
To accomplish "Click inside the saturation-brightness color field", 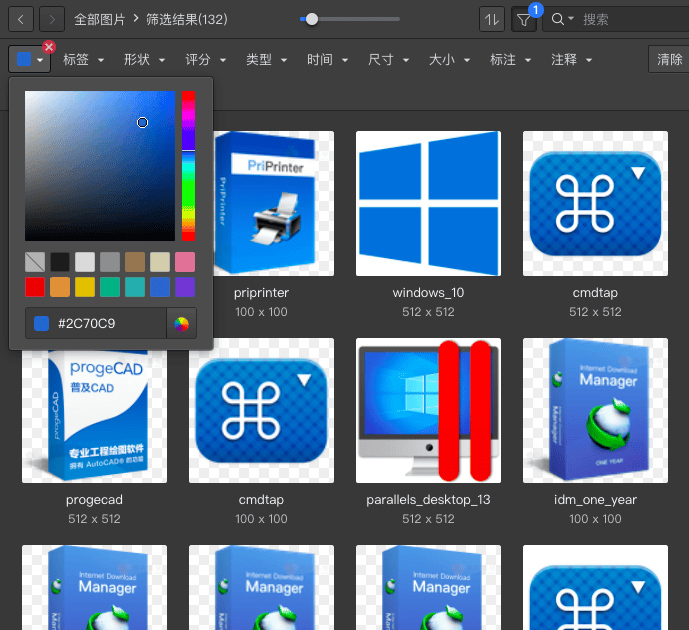I will tap(100, 166).
